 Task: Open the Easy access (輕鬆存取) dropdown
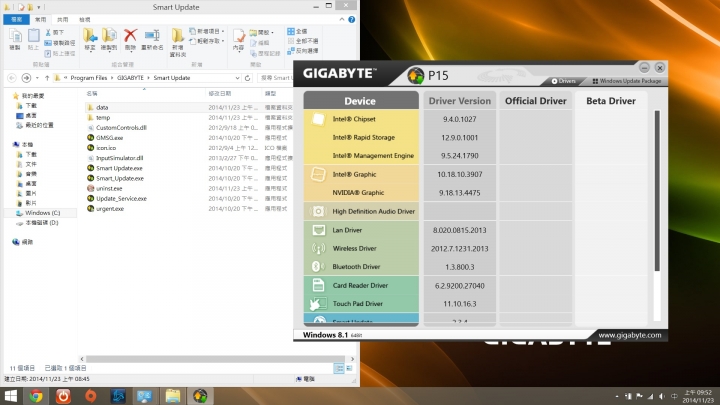pyautogui.click(x=223, y=41)
